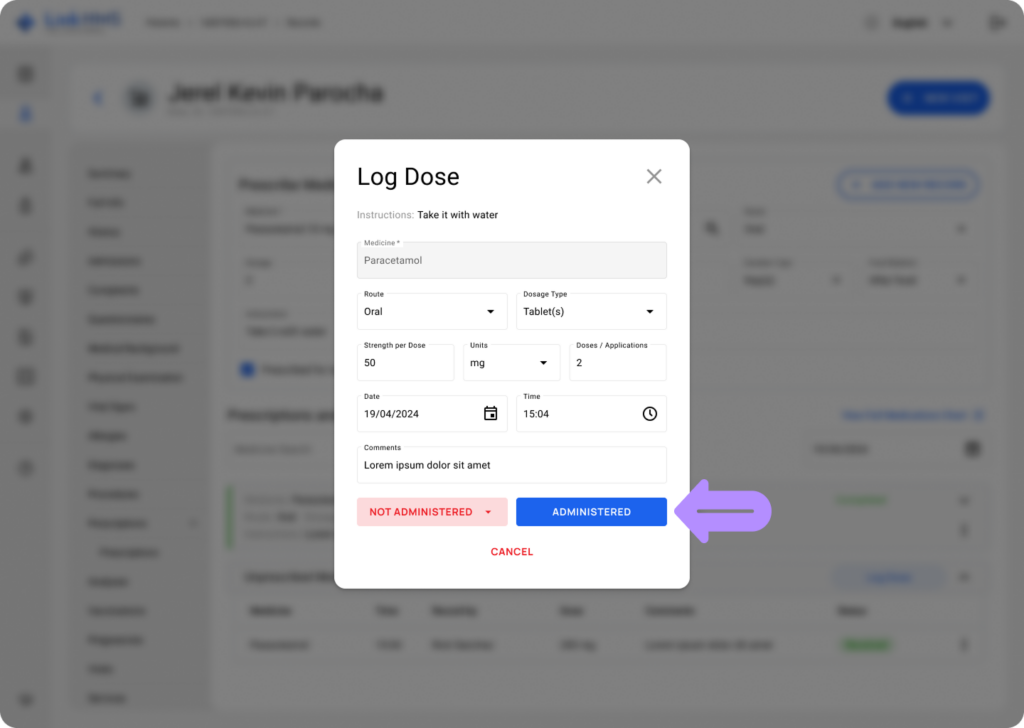Open the Units dropdown showing mg
Image resolution: width=1024 pixels, height=728 pixels.
pyautogui.click(x=511, y=362)
